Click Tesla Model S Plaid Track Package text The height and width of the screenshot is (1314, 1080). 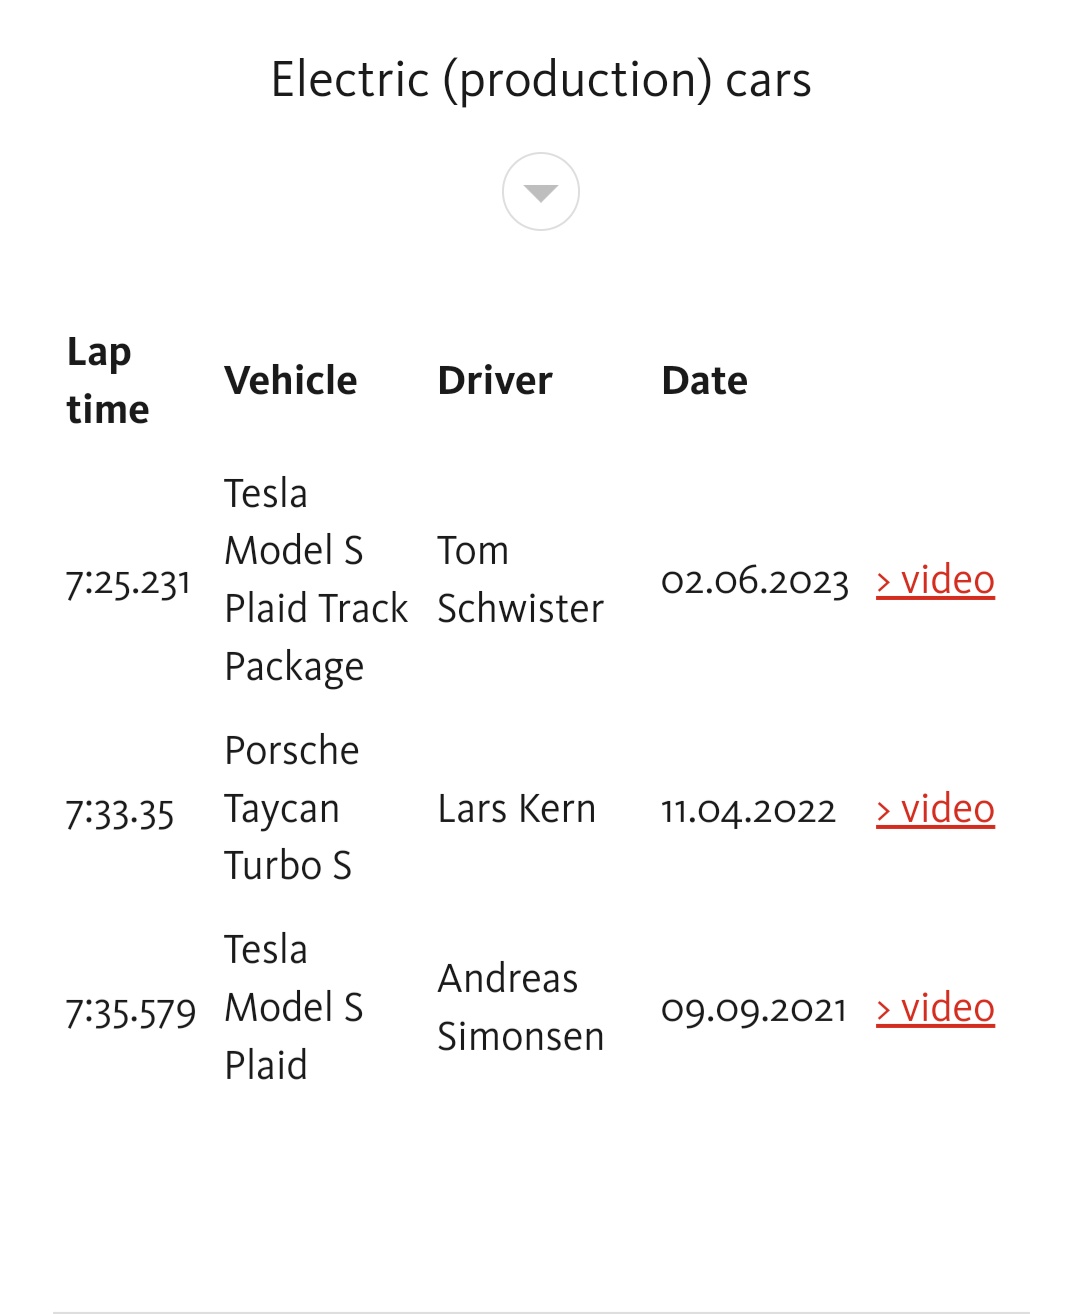(315, 580)
